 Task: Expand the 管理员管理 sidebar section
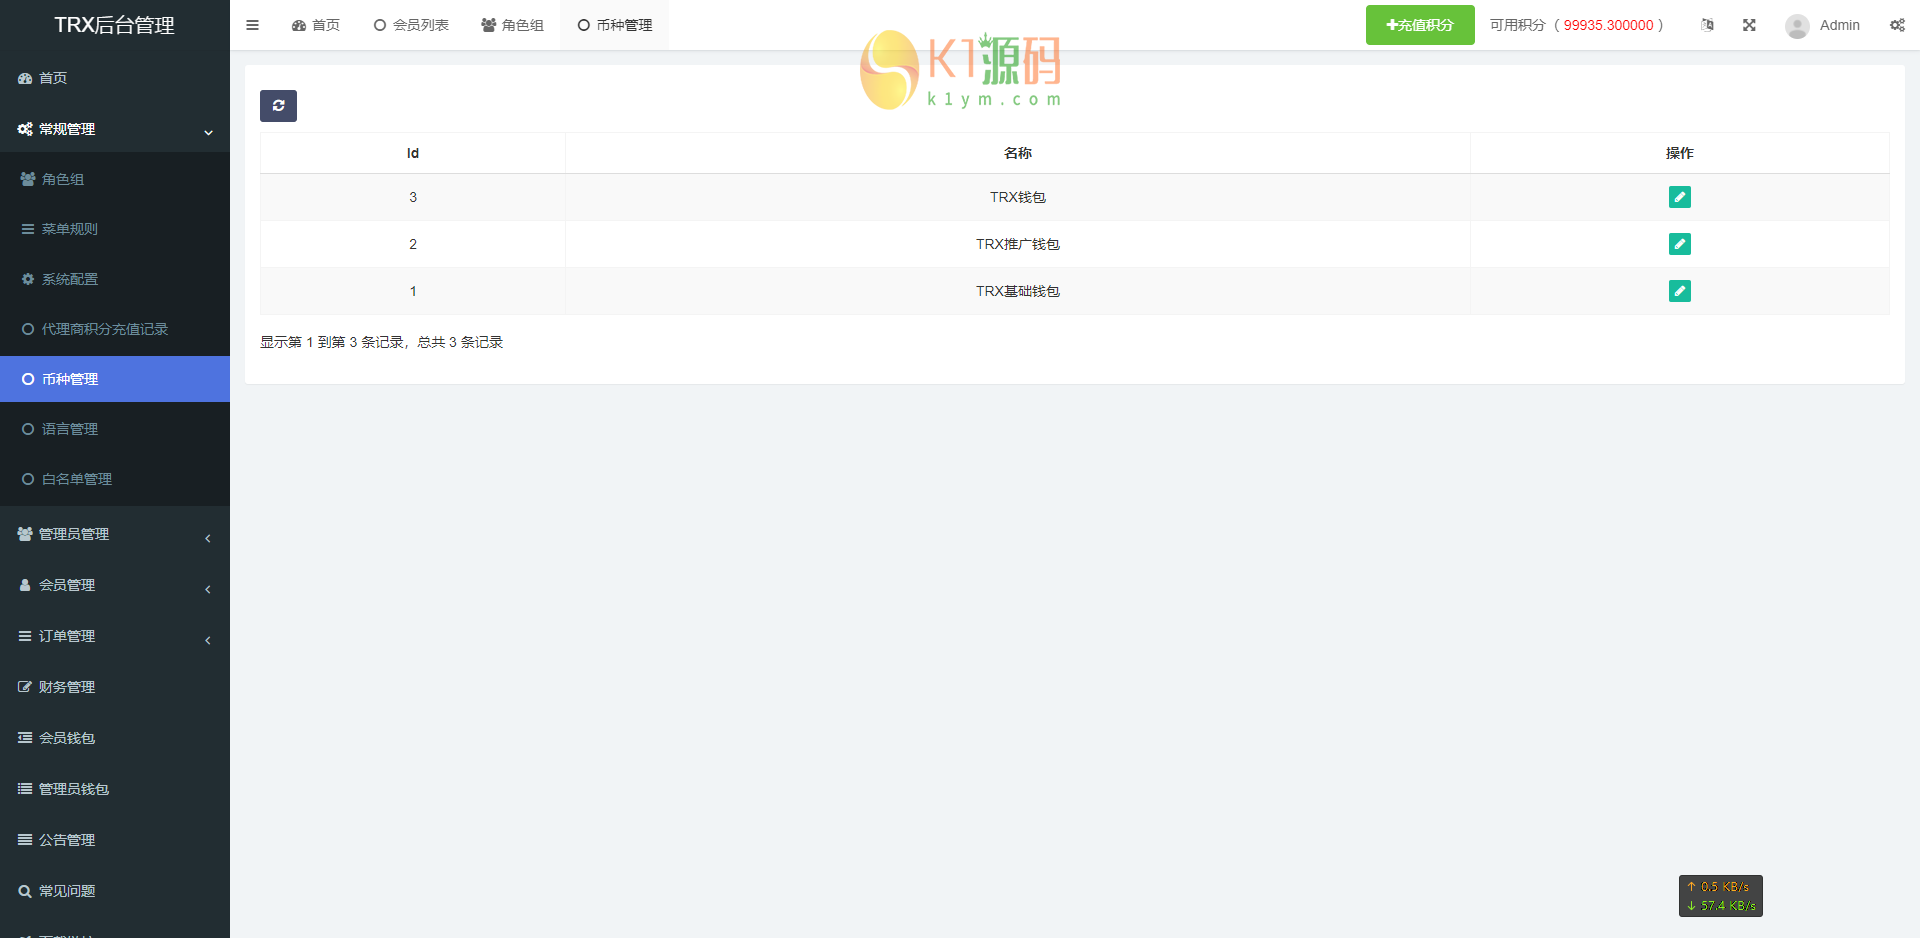[x=115, y=534]
